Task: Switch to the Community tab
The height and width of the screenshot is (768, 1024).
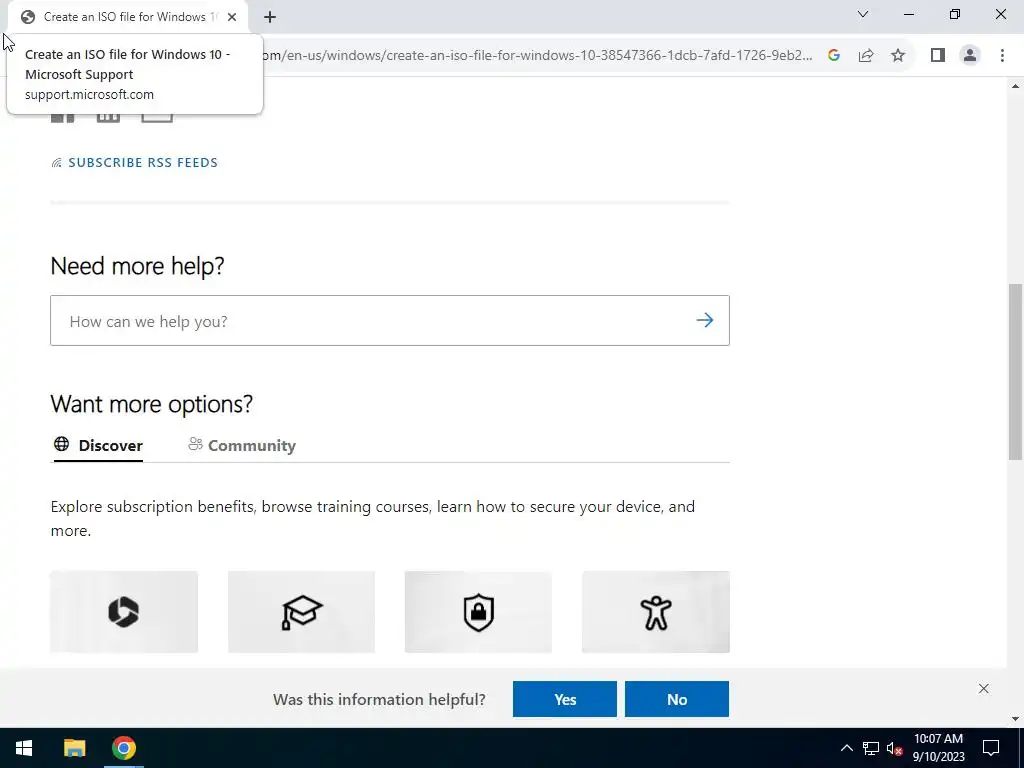Action: pos(242,445)
